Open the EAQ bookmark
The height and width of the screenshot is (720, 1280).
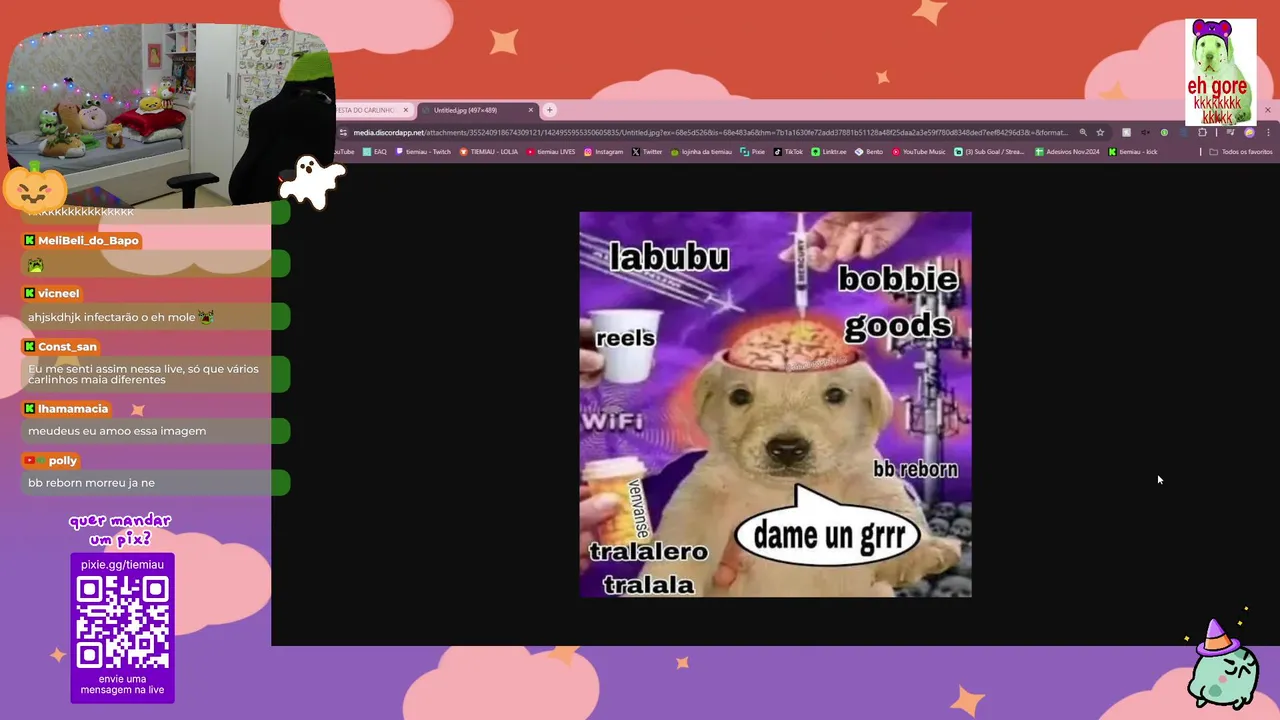point(375,152)
